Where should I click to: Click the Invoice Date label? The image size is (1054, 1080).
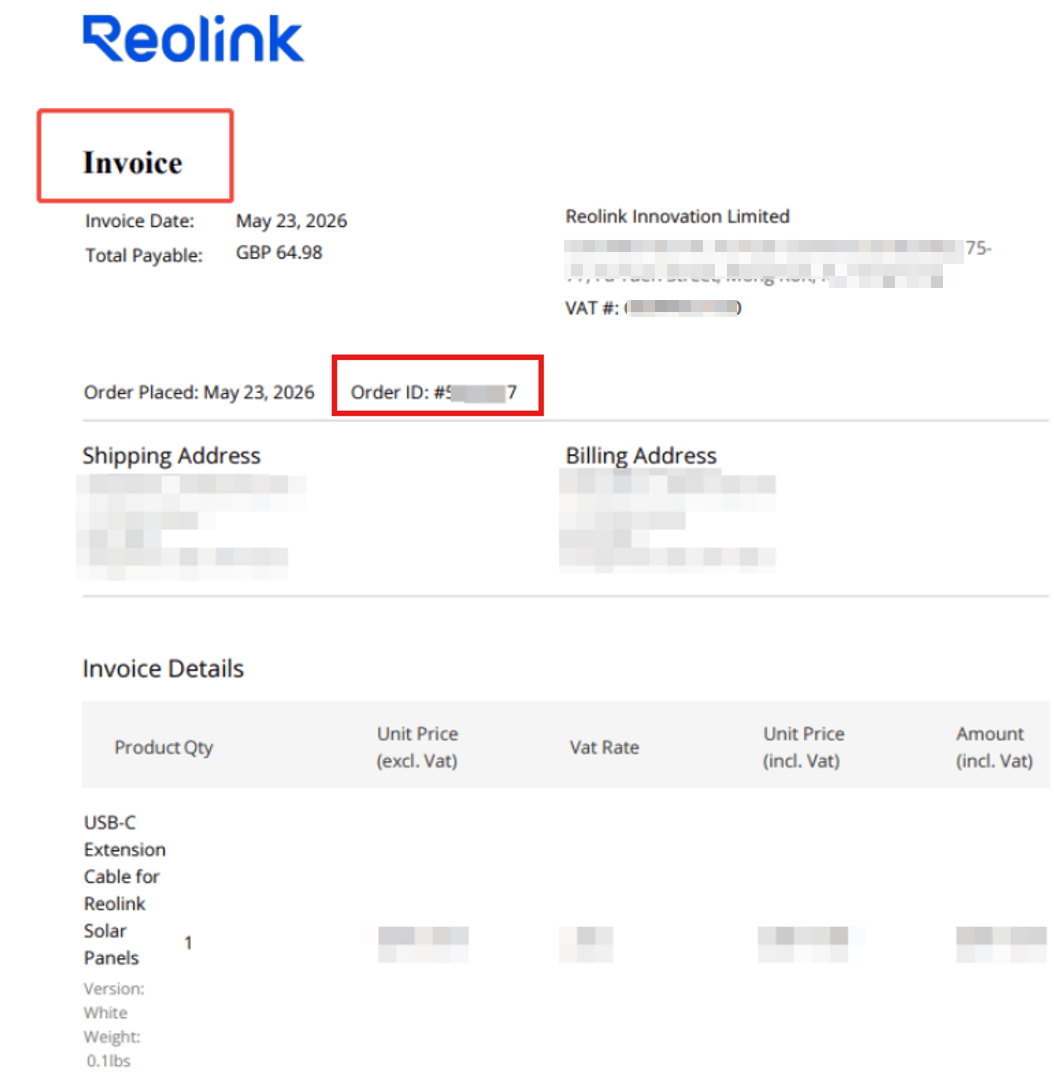(140, 221)
